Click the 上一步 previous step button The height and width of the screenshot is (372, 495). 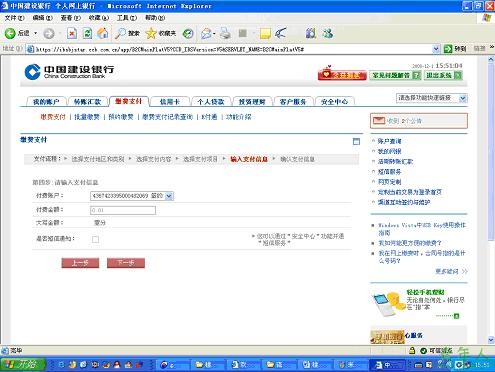[x=80, y=263]
